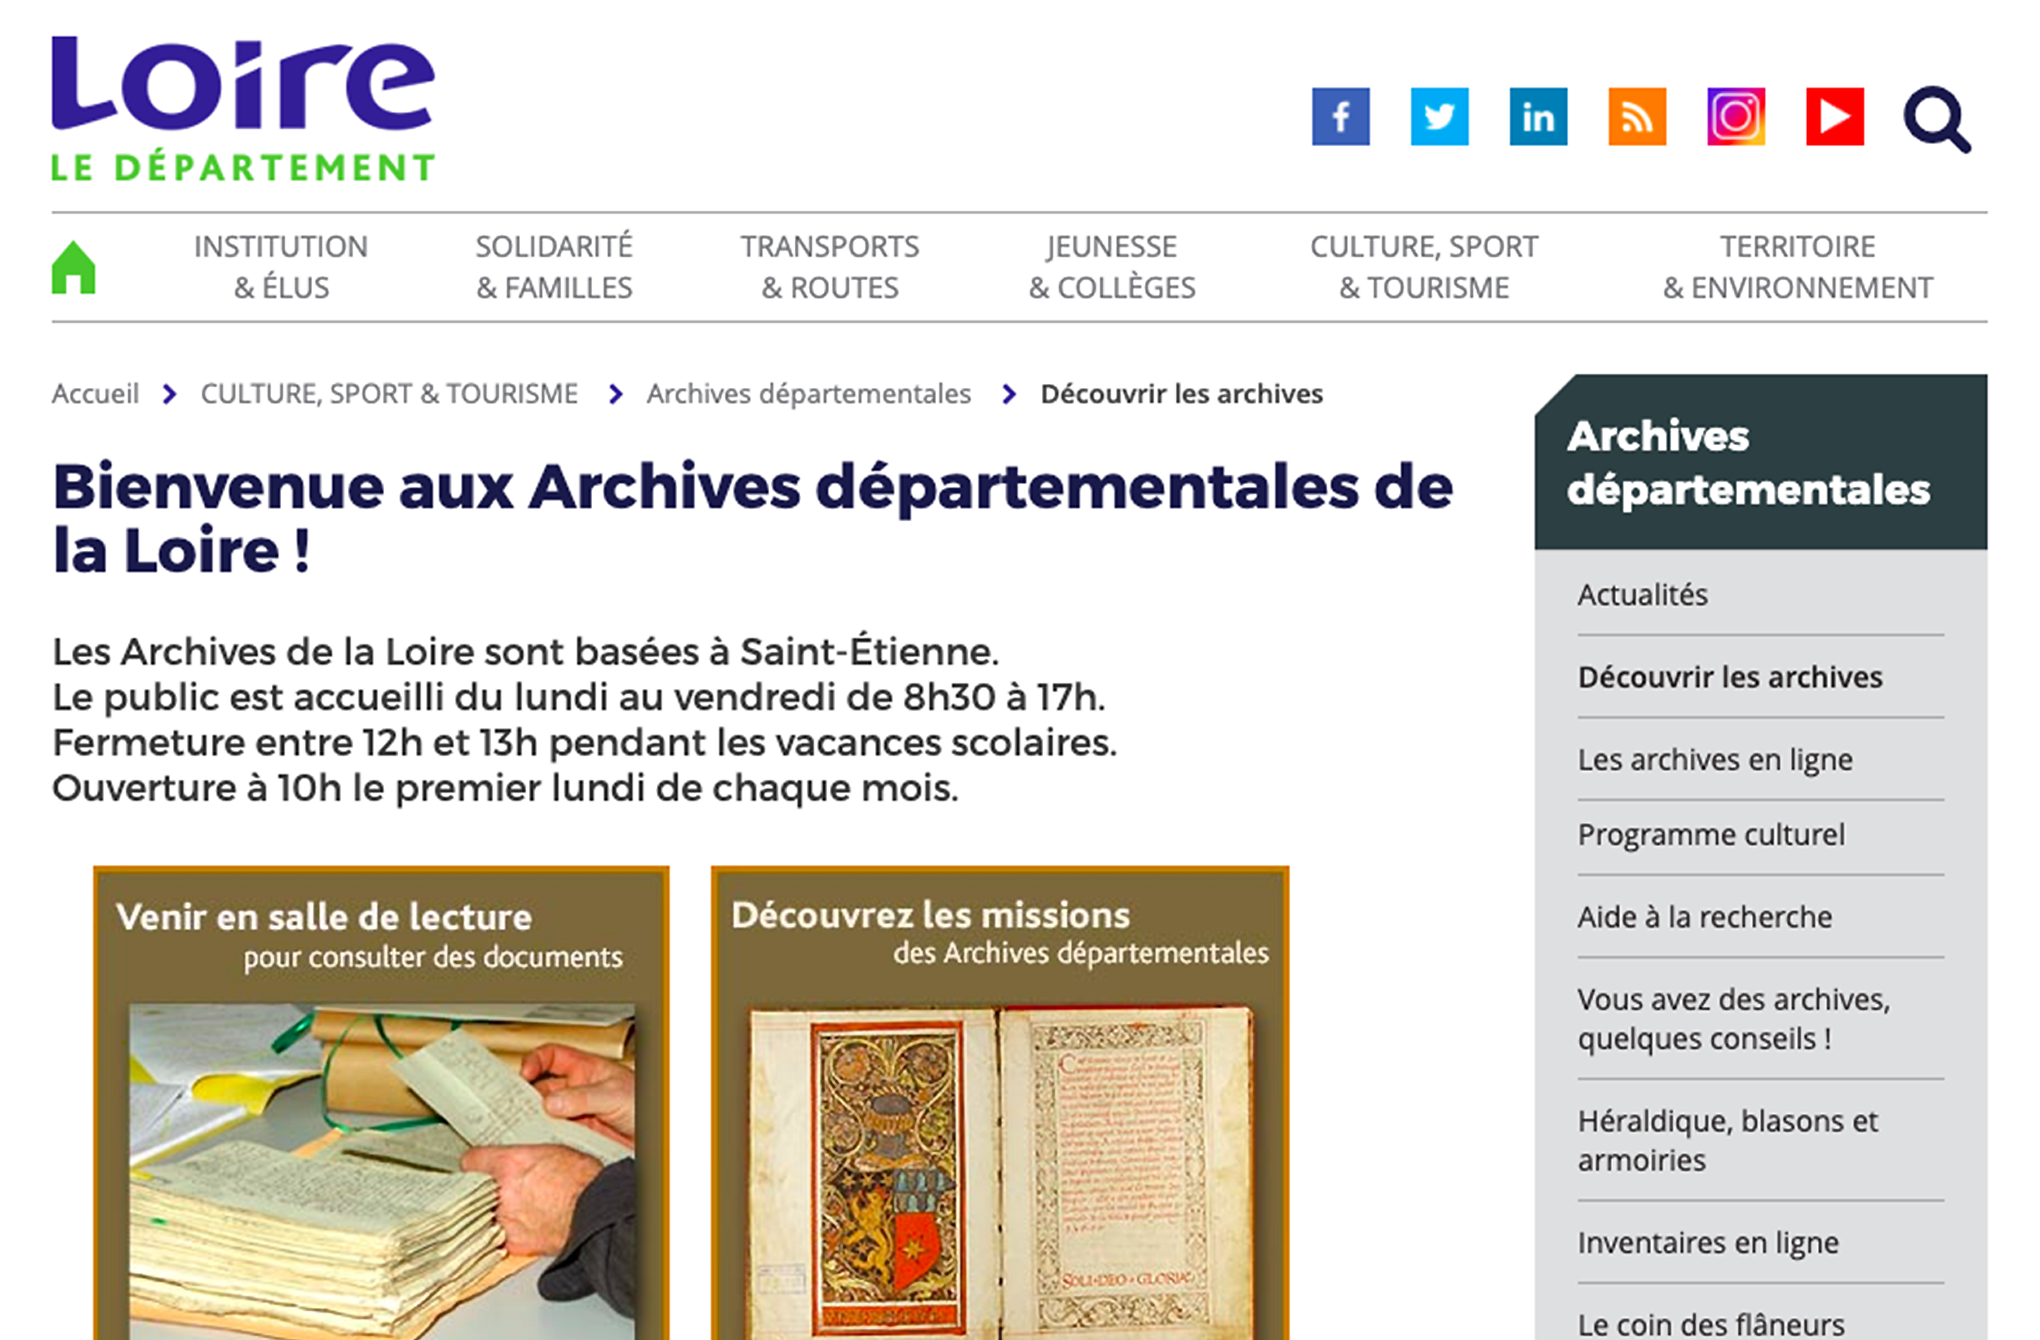Viewport: 2040px width, 1340px height.
Task: Click the search magnifier icon
Action: coord(1937,120)
